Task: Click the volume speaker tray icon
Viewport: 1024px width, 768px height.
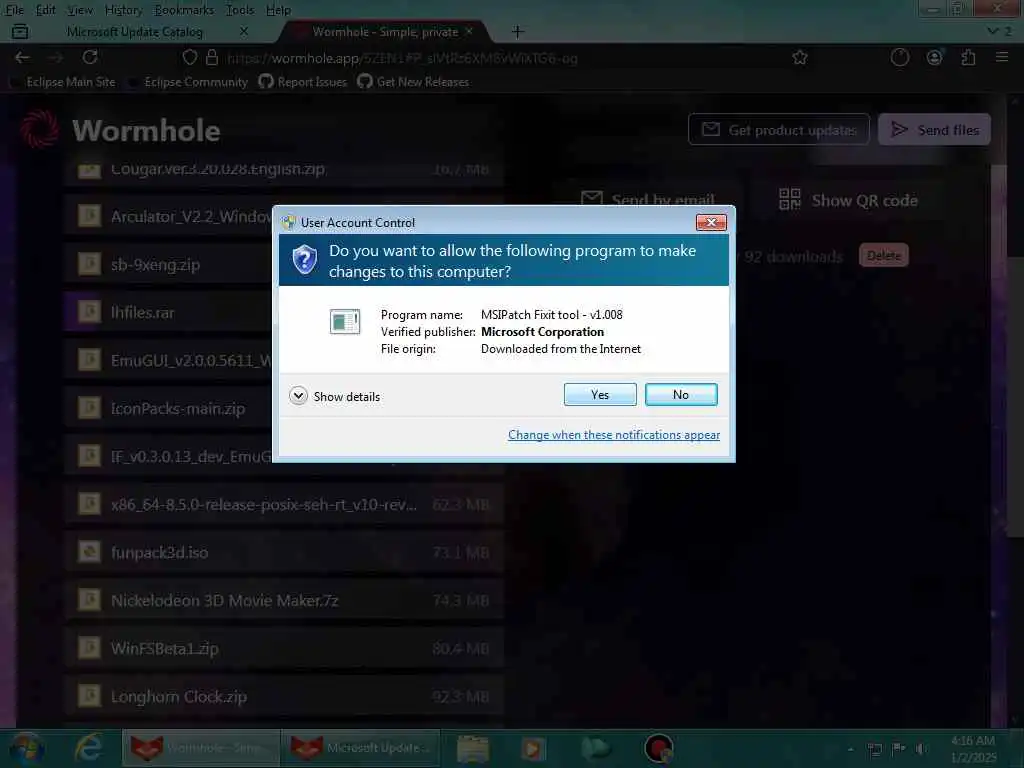Action: 921,748
